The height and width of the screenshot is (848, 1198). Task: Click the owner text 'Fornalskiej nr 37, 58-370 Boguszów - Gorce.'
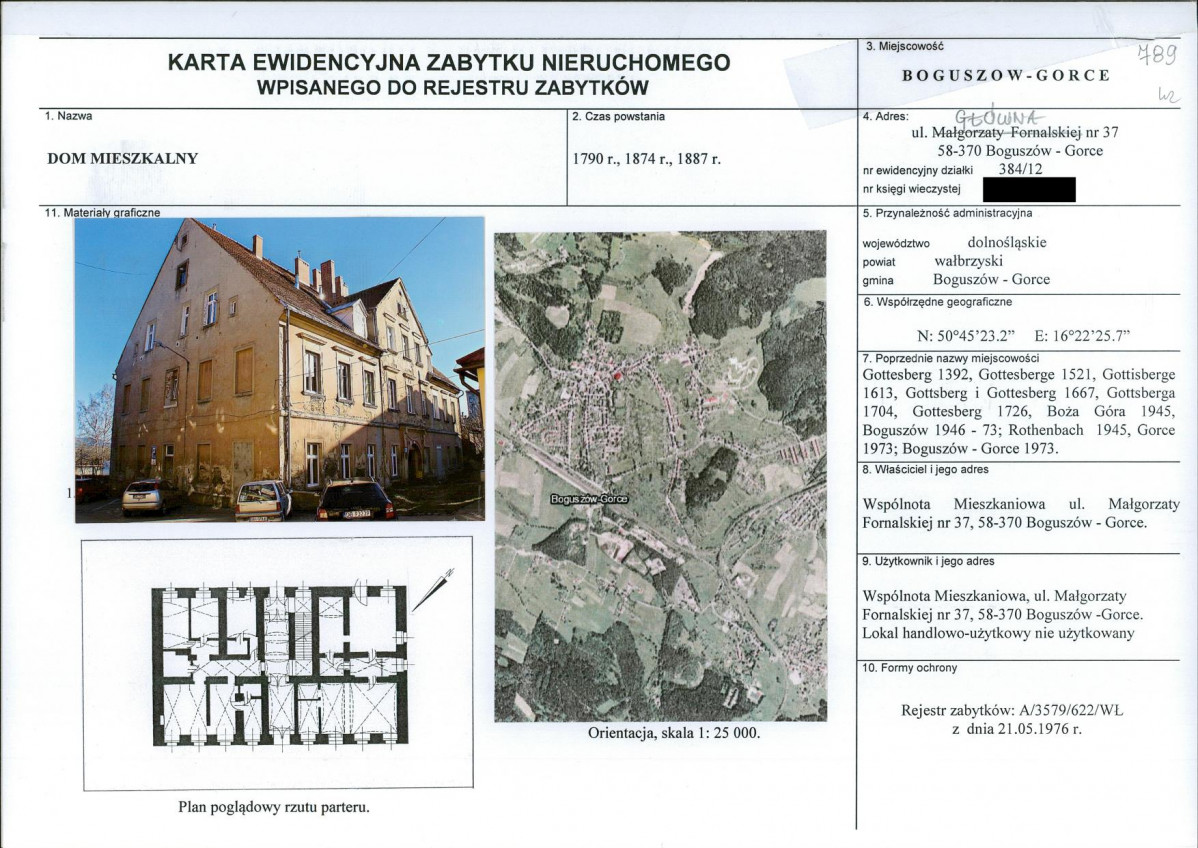pyautogui.click(x=1005, y=523)
